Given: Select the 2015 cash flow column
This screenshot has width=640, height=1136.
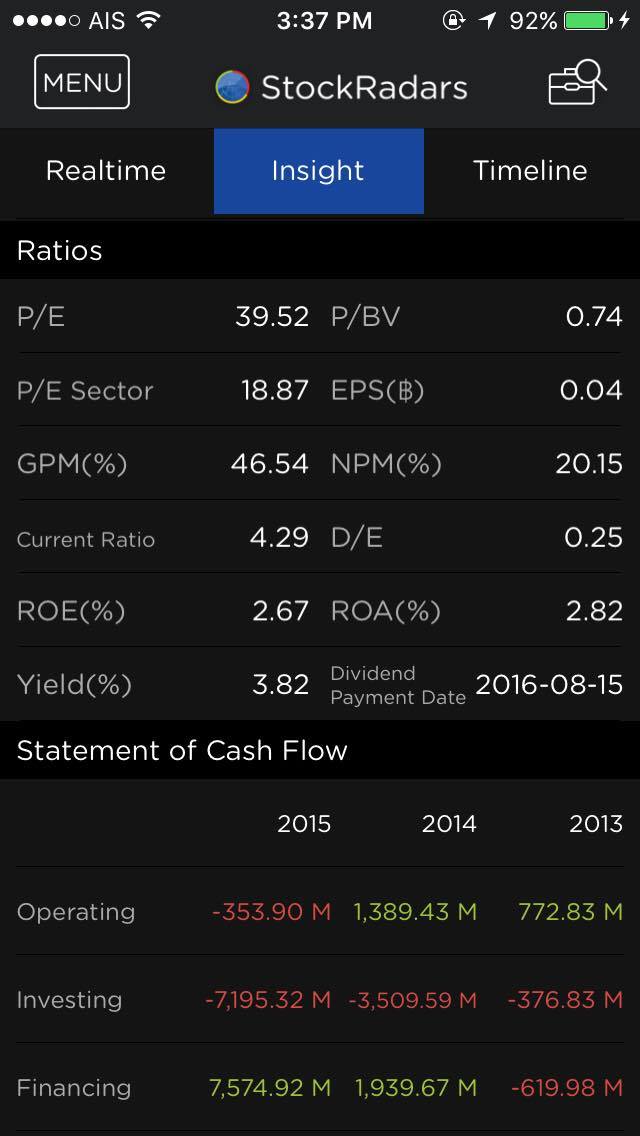Looking at the screenshot, I should point(304,823).
